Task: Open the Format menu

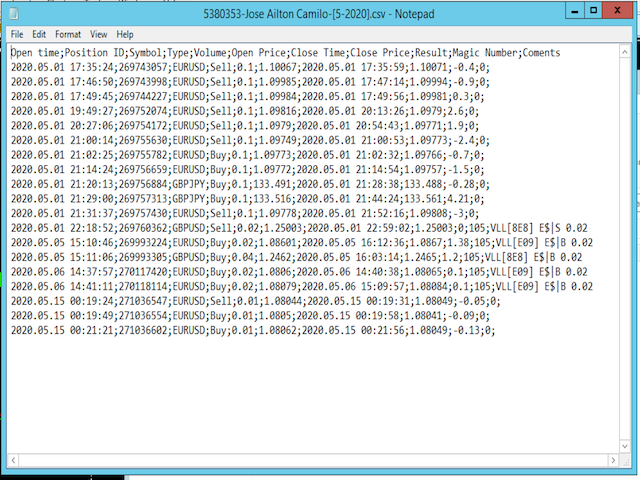Action: click(x=68, y=34)
